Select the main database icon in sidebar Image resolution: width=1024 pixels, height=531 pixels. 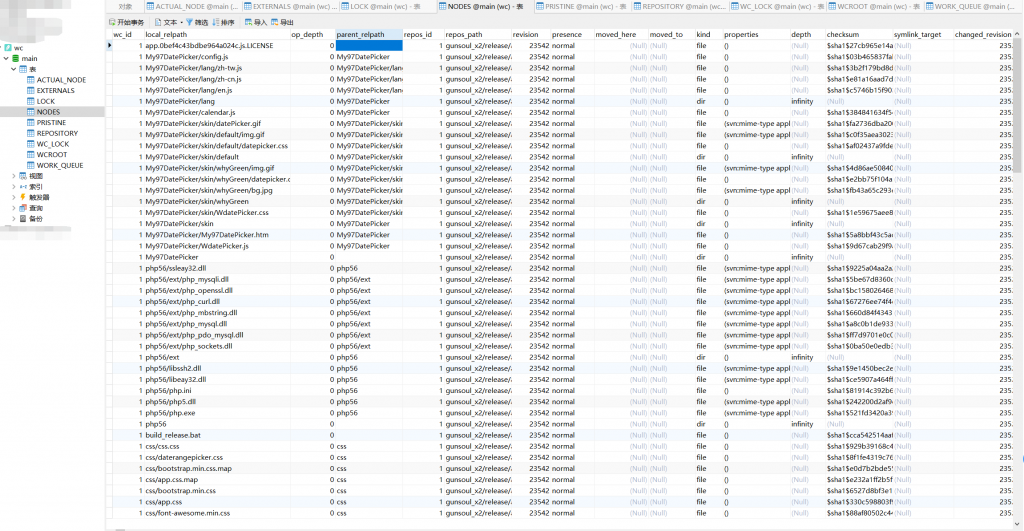click(15, 58)
